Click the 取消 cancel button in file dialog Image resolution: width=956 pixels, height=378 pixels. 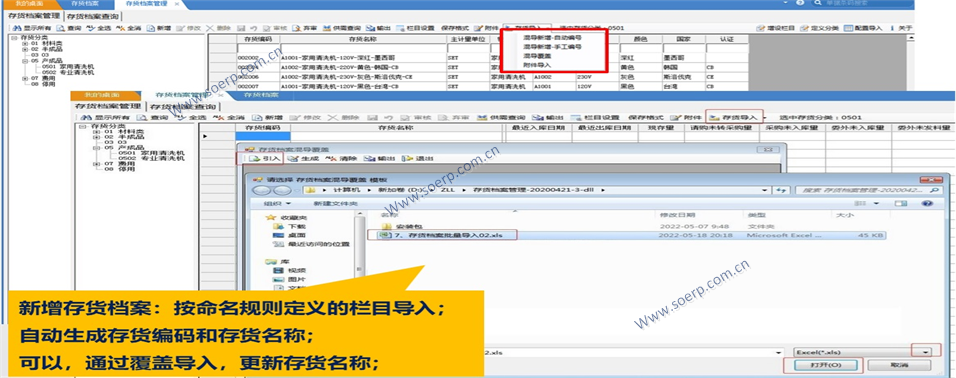pyautogui.click(x=899, y=365)
